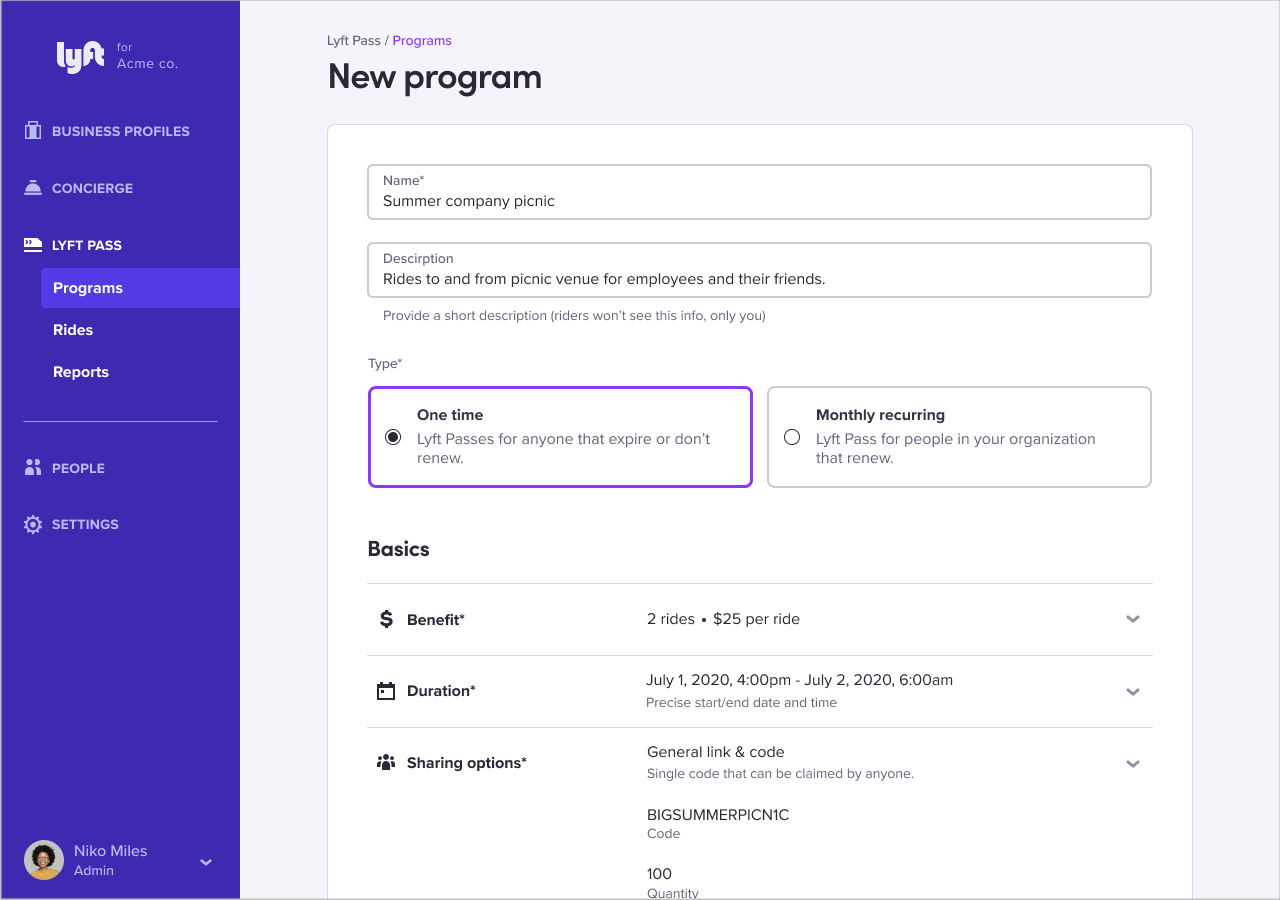Select the radio button inside One time card
Screen dimensions: 1280x900
(x=392, y=437)
